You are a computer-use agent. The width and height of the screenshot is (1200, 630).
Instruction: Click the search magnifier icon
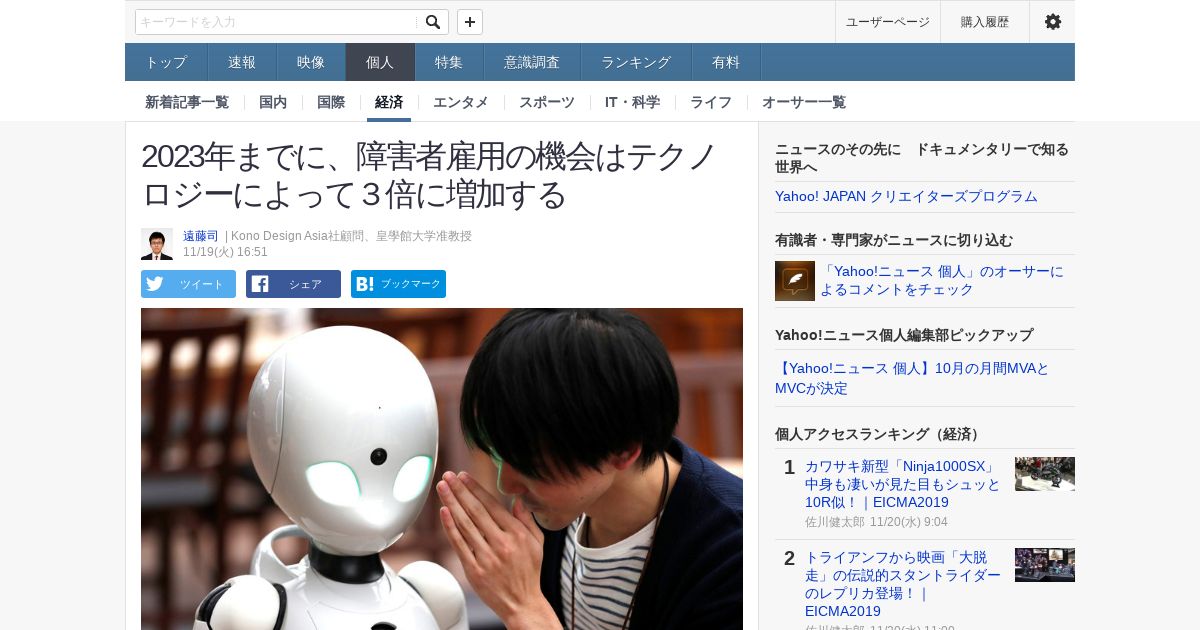(432, 22)
